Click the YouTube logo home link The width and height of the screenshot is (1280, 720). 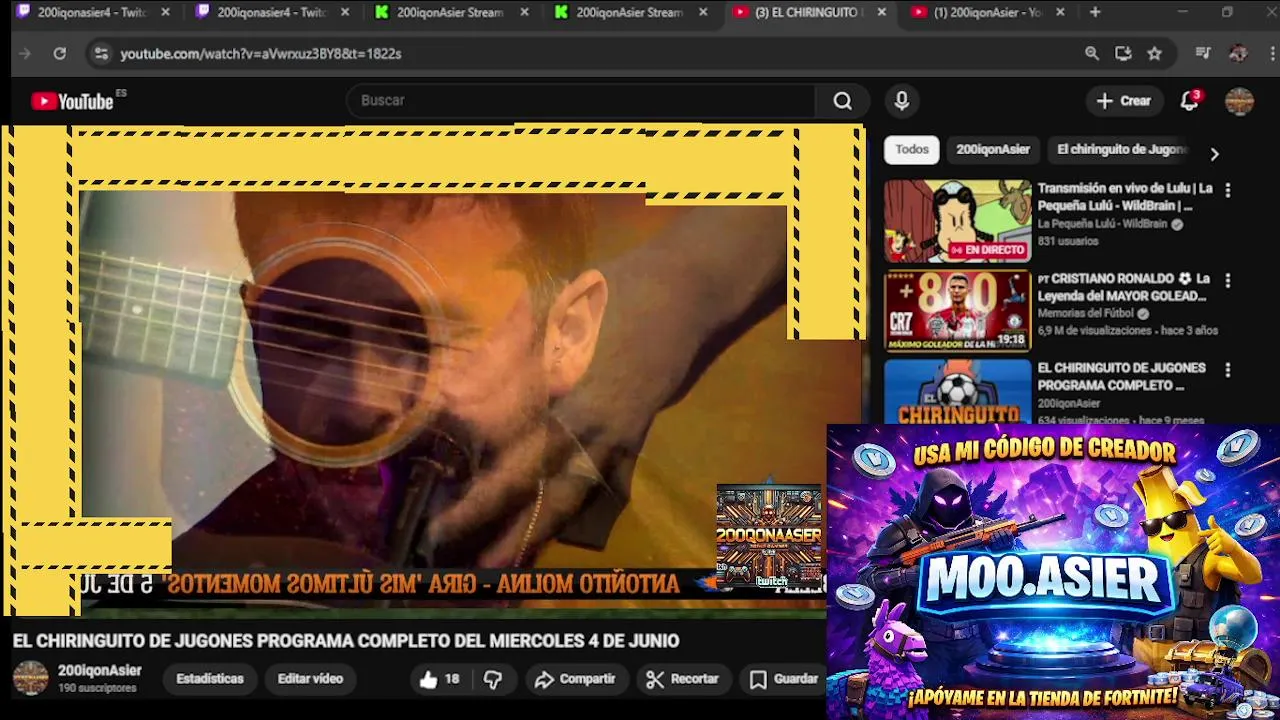[x=72, y=101]
